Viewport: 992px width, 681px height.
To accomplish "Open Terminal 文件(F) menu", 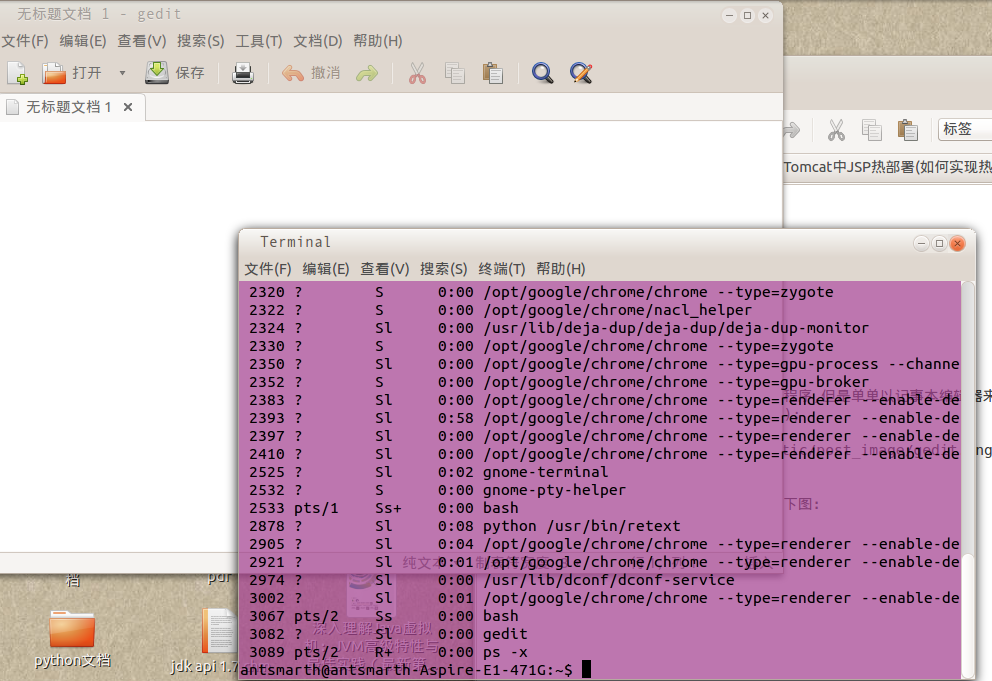I will tap(268, 269).
